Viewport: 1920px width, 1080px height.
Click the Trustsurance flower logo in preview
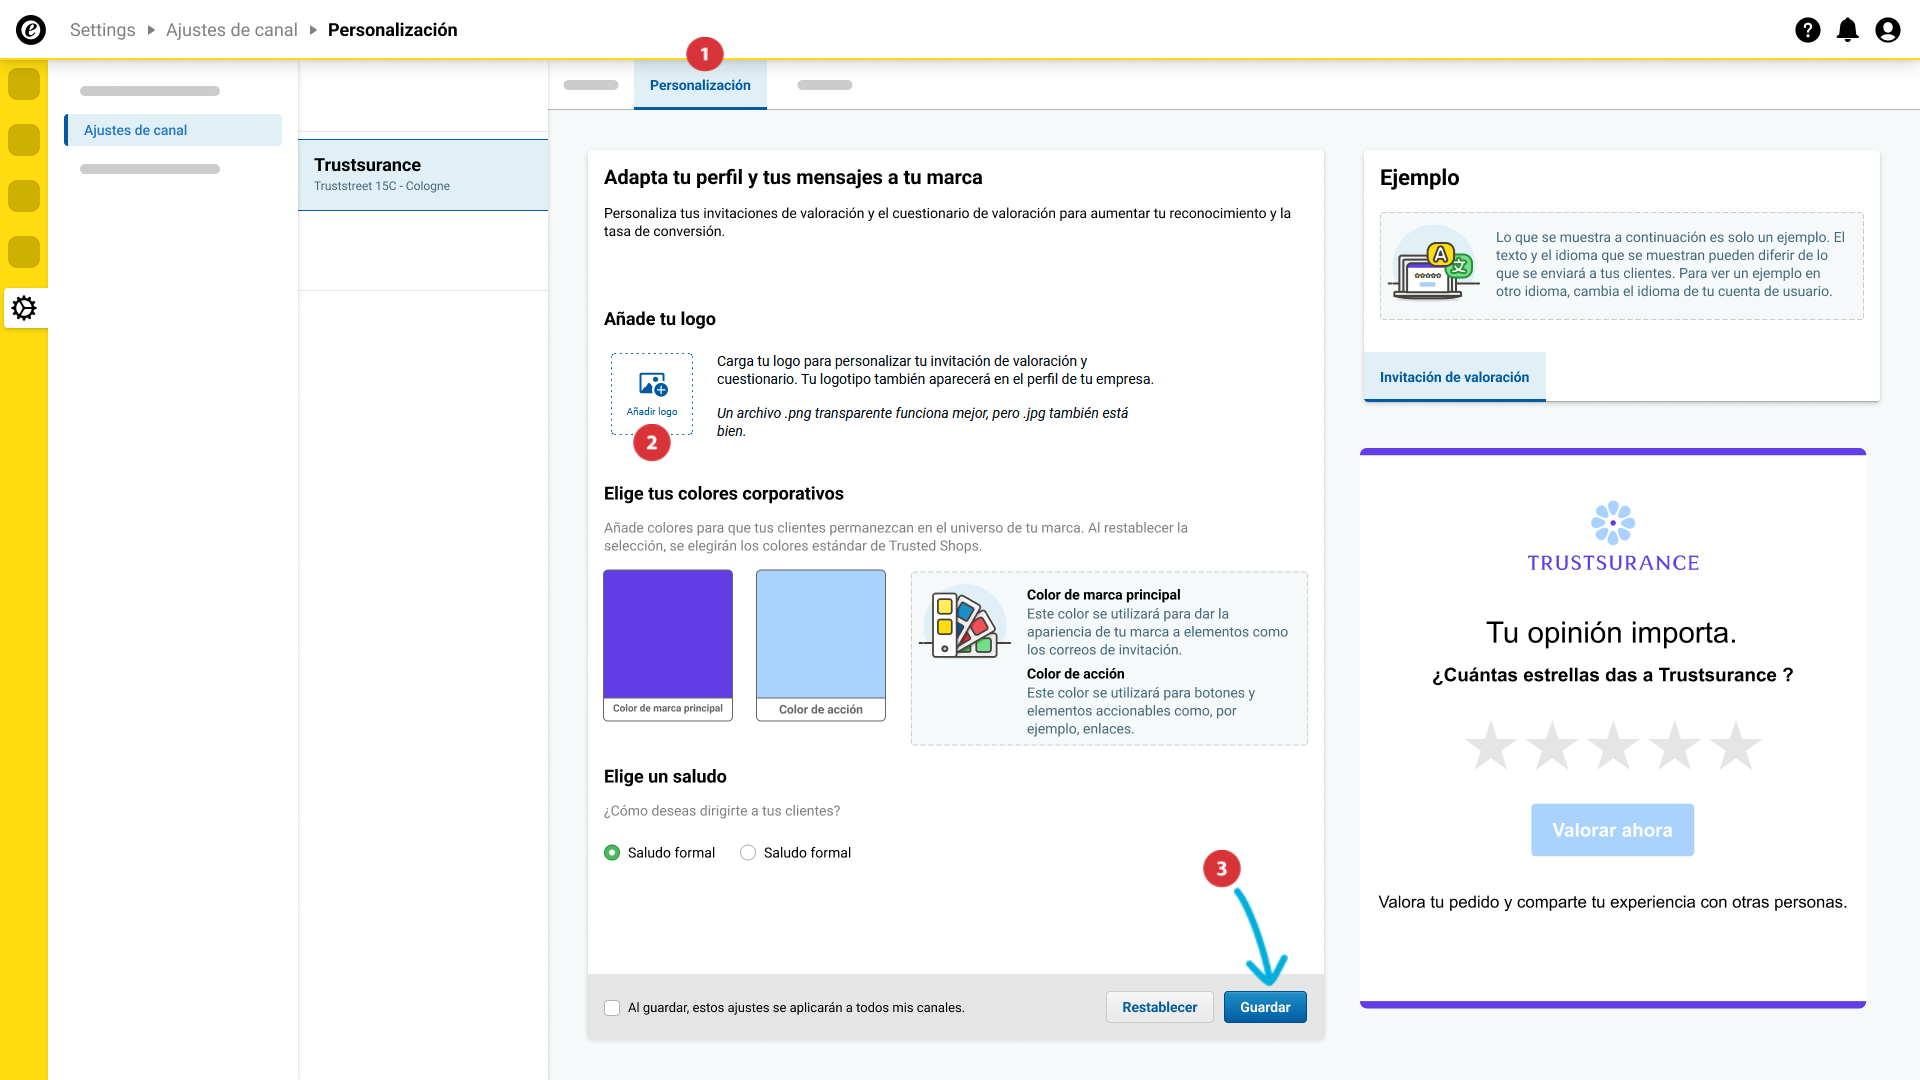pos(1613,523)
